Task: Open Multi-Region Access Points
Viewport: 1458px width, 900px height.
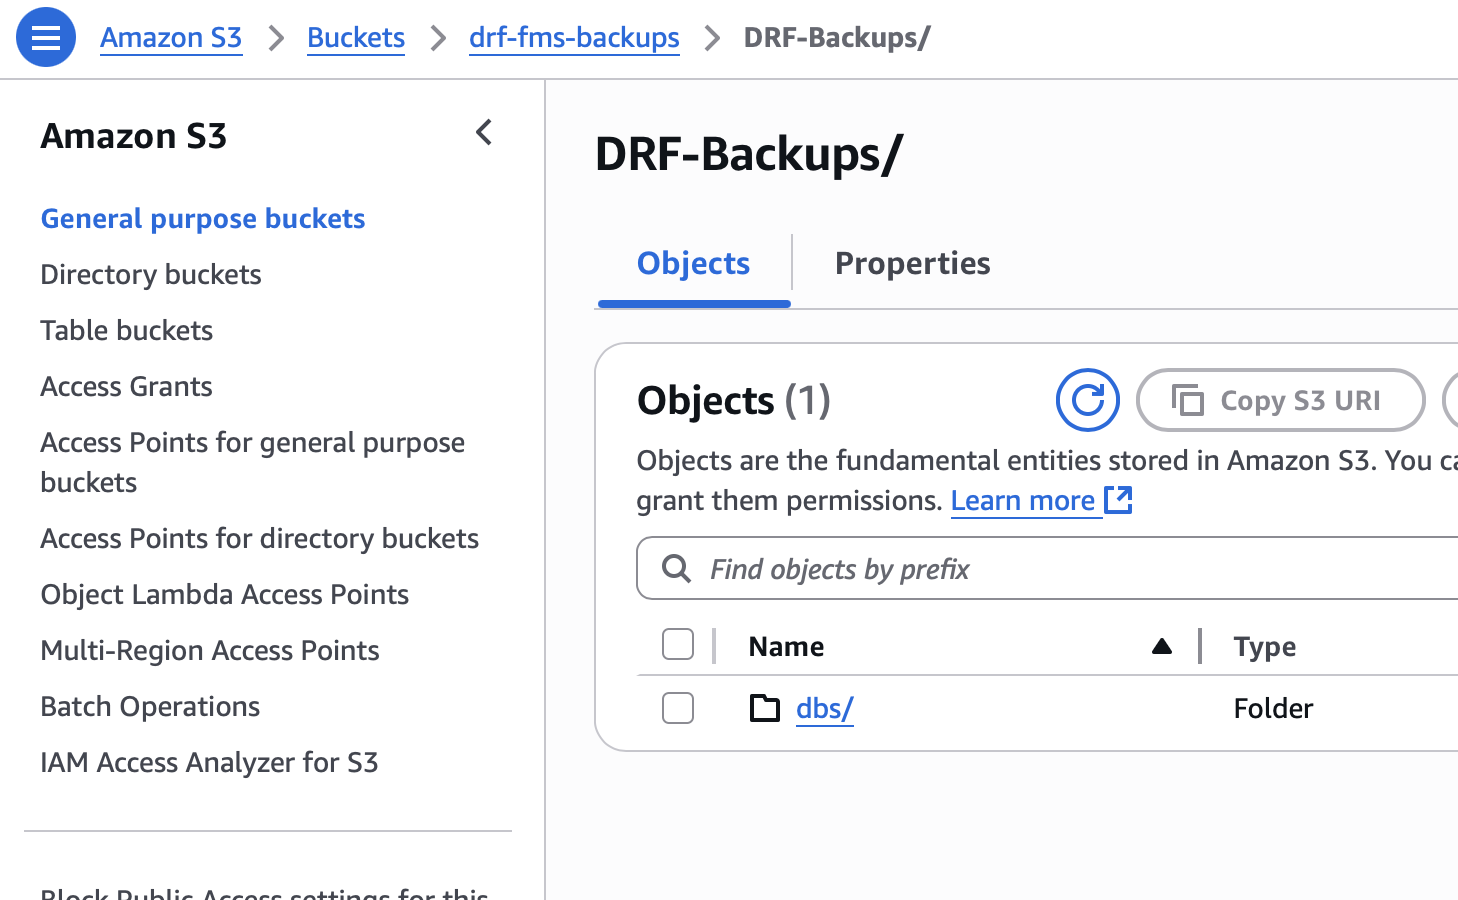Action: [210, 650]
